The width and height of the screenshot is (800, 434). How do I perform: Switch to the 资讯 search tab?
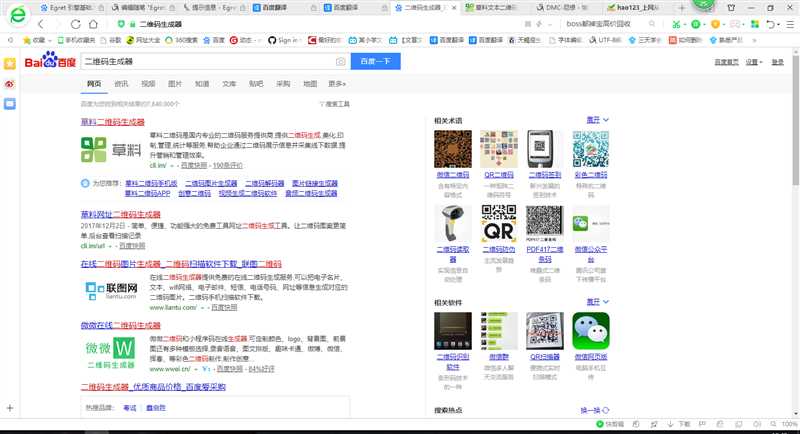121,84
